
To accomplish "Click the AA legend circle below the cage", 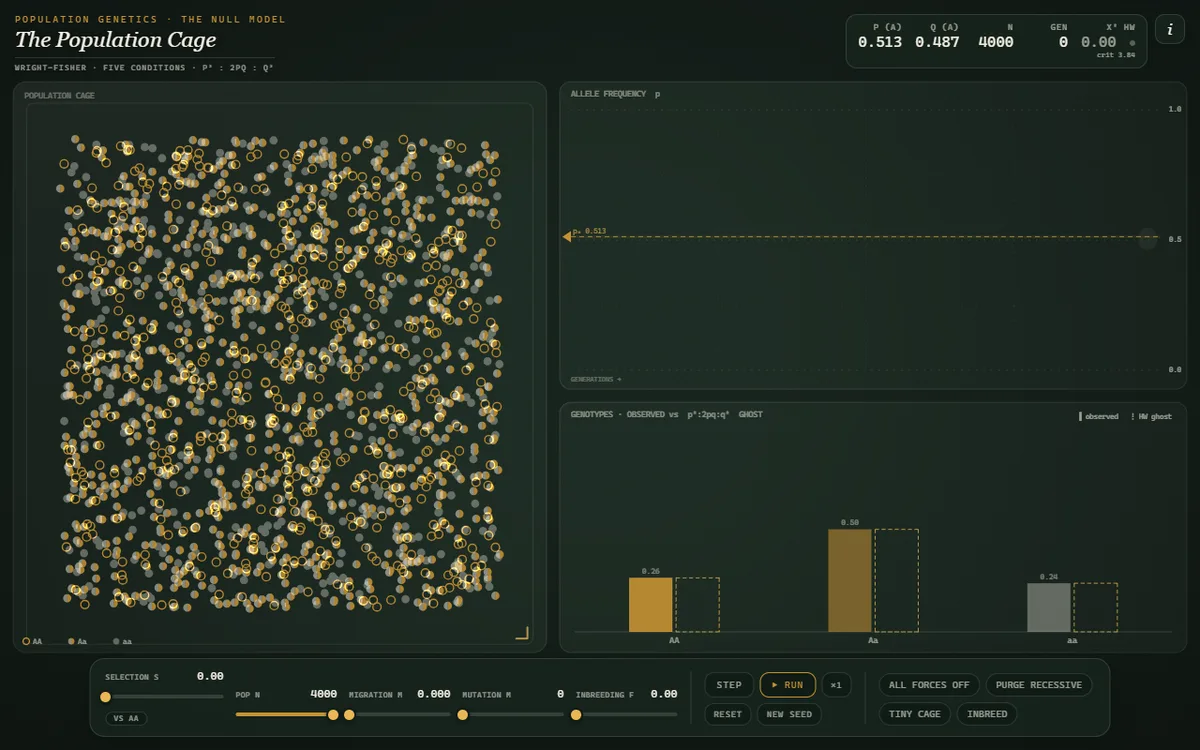I will tap(26, 641).
